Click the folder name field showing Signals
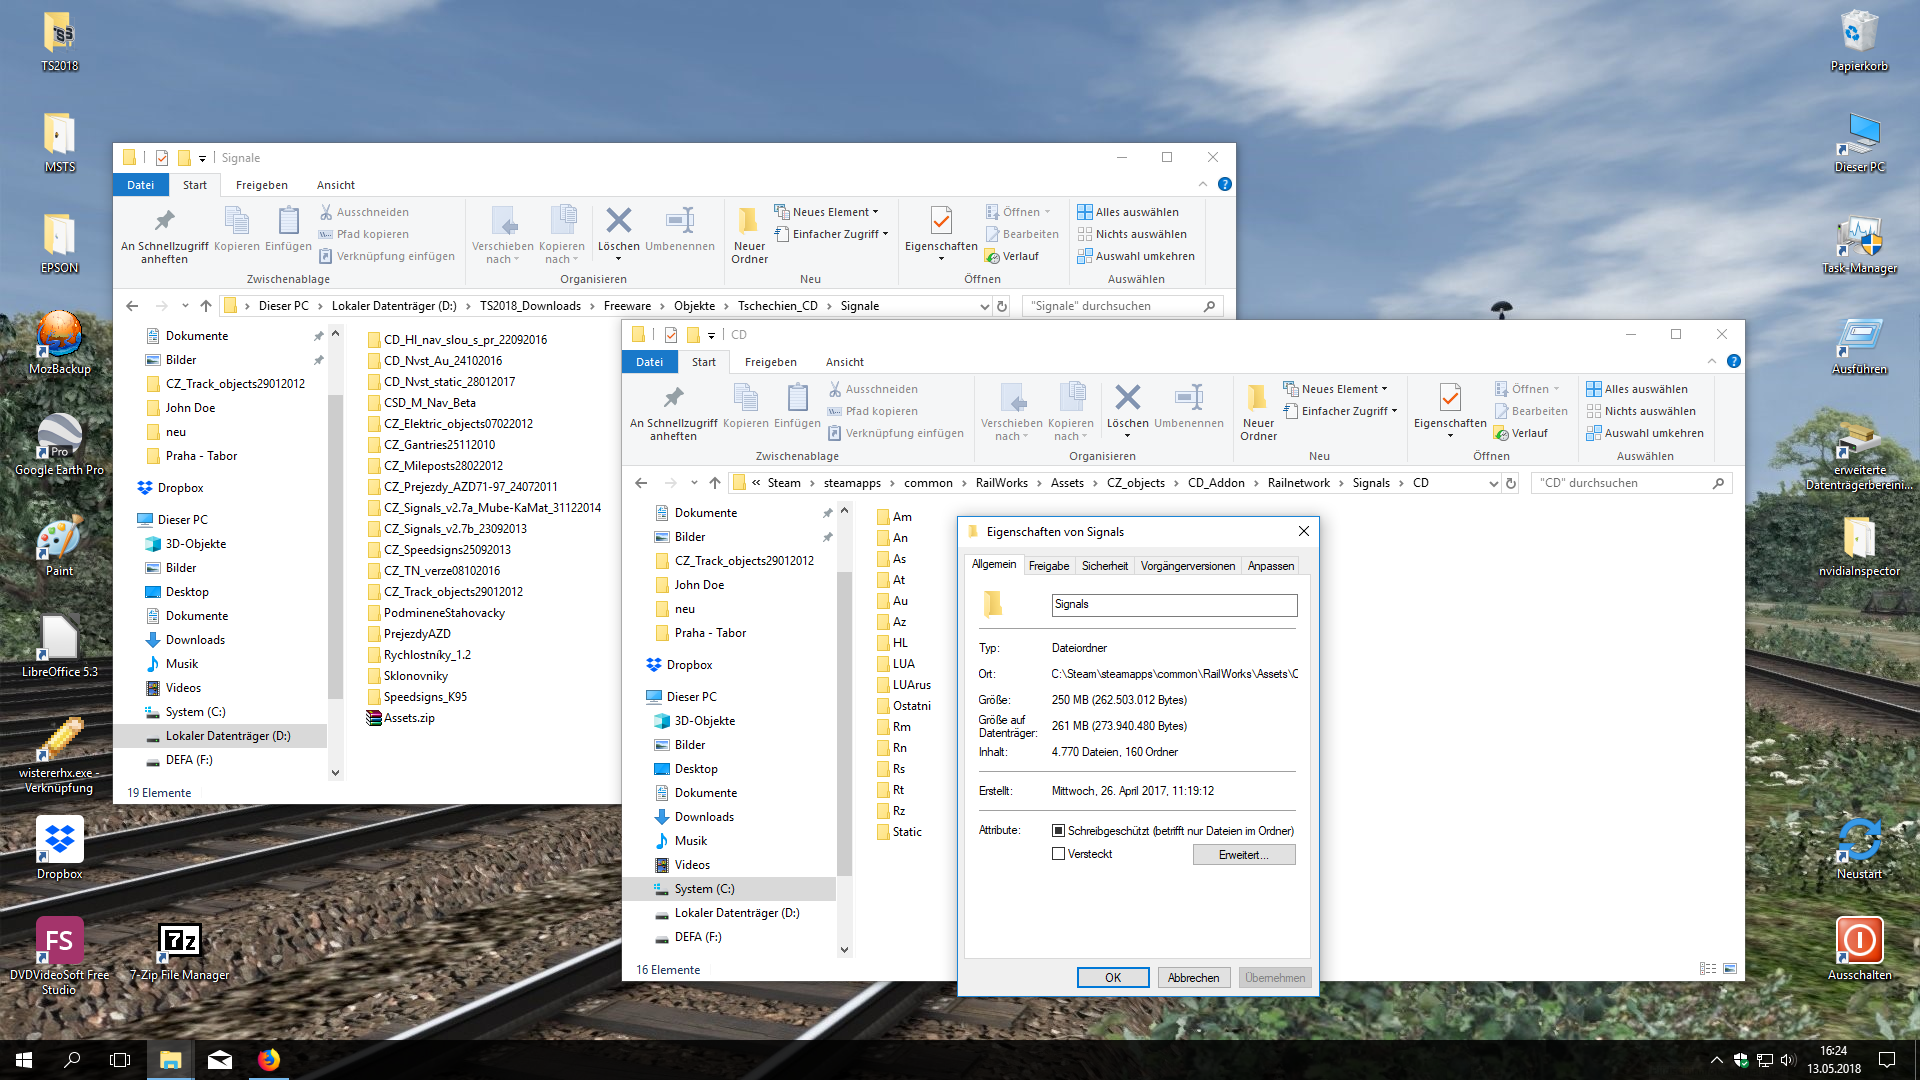 click(1173, 605)
